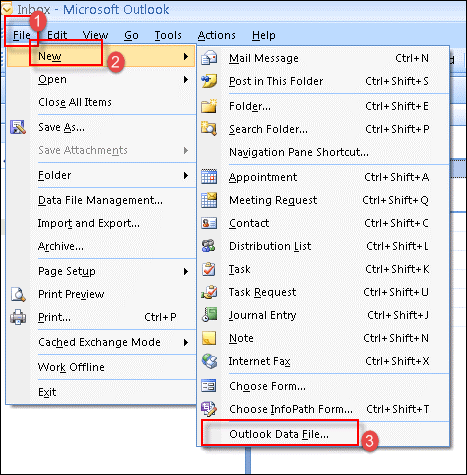Viewport: 467px width, 475px height.
Task: Expand the Cached Exchange Mode arrow
Action: (x=186, y=342)
